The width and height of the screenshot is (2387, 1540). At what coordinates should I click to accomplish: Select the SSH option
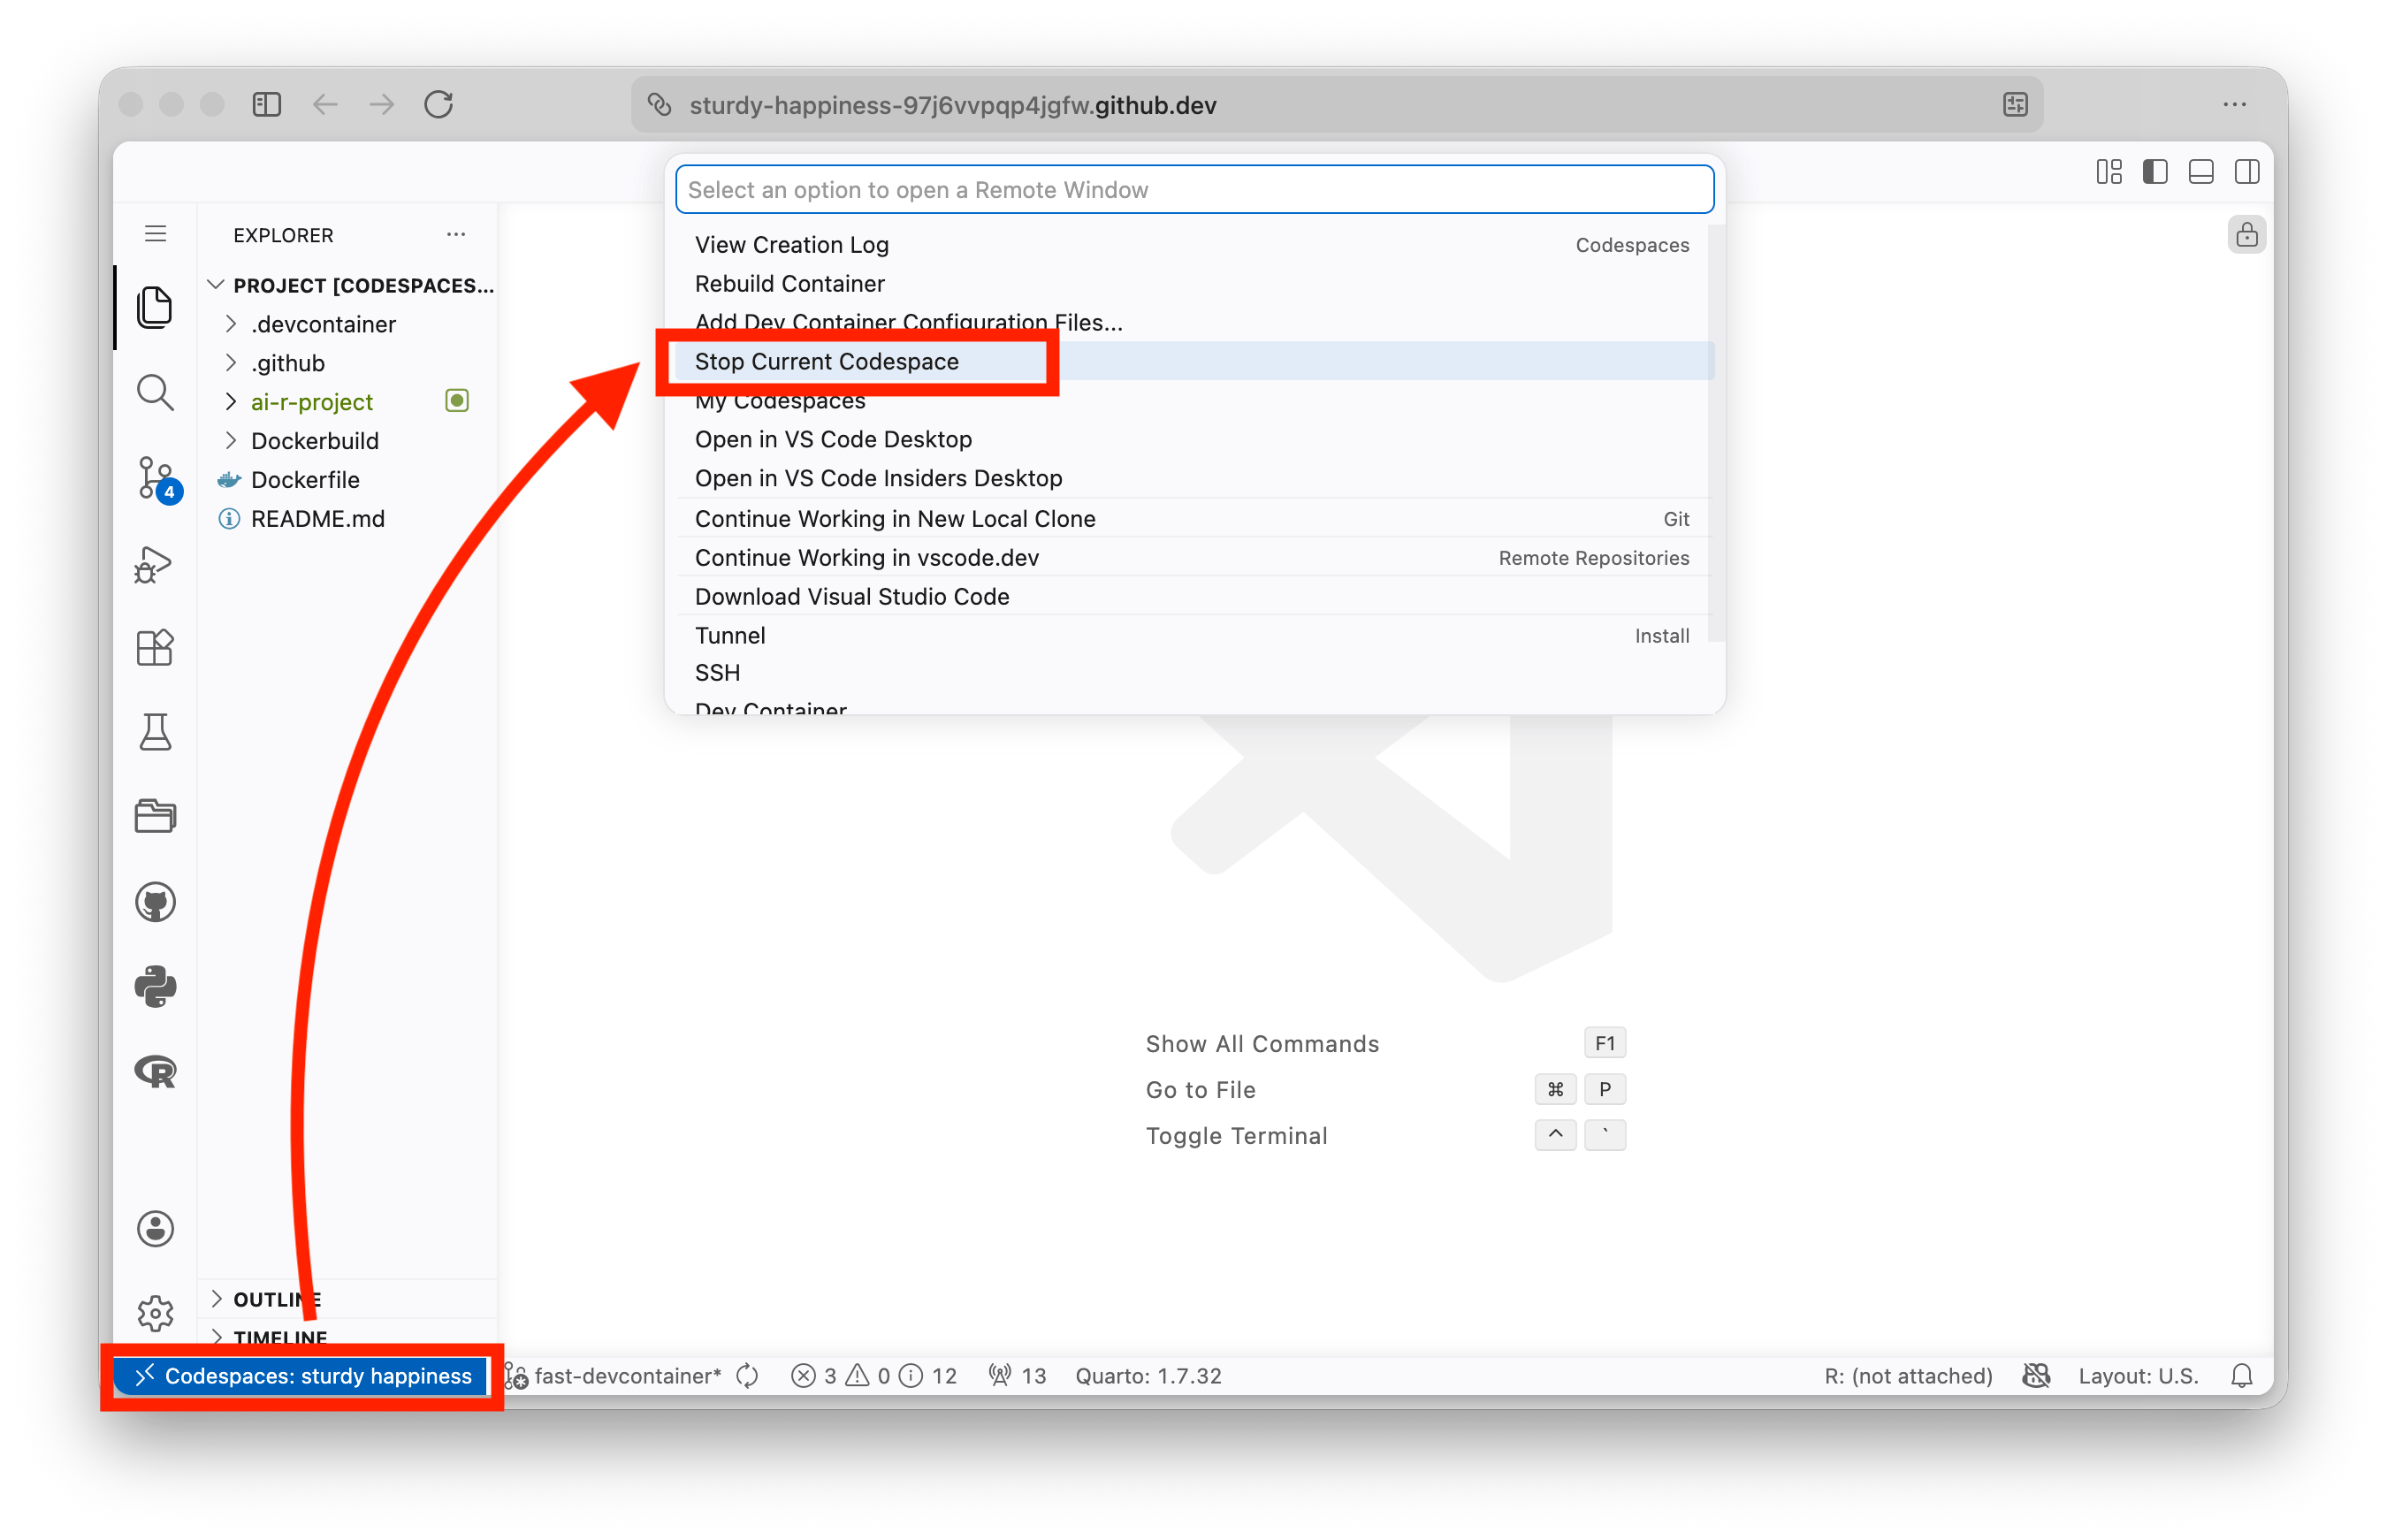1194,673
